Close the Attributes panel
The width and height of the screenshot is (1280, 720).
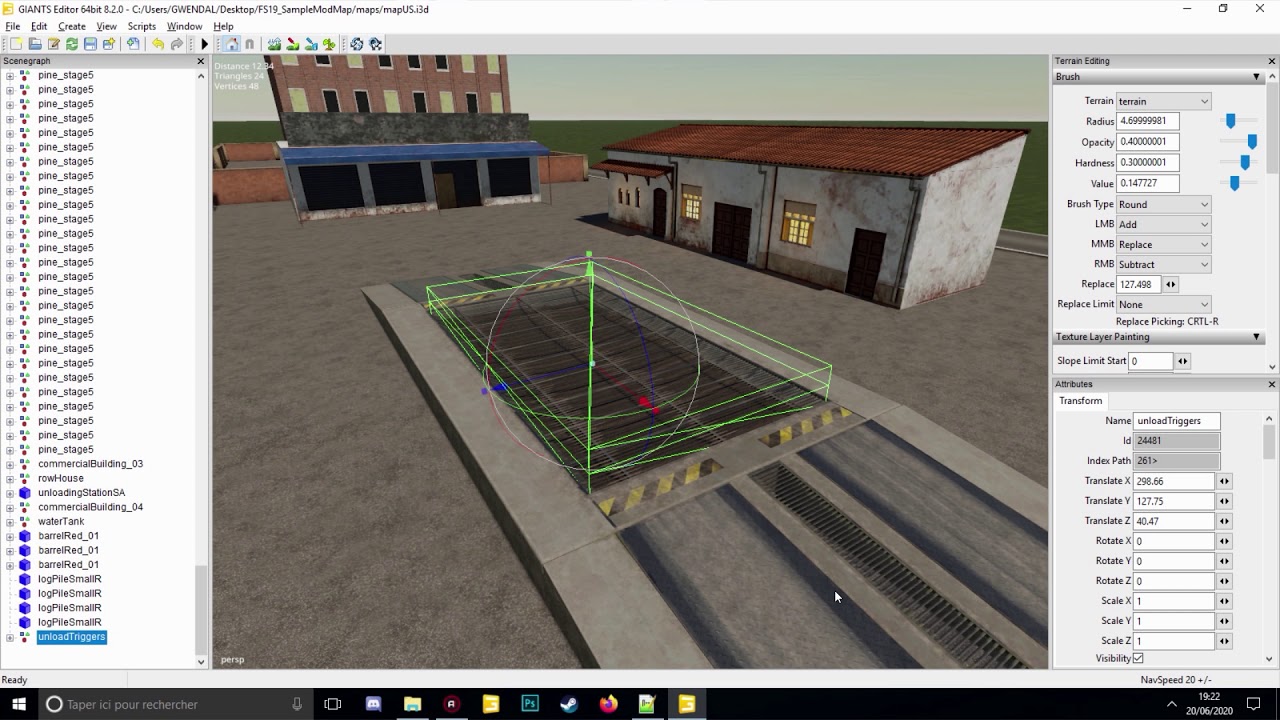click(x=1272, y=384)
